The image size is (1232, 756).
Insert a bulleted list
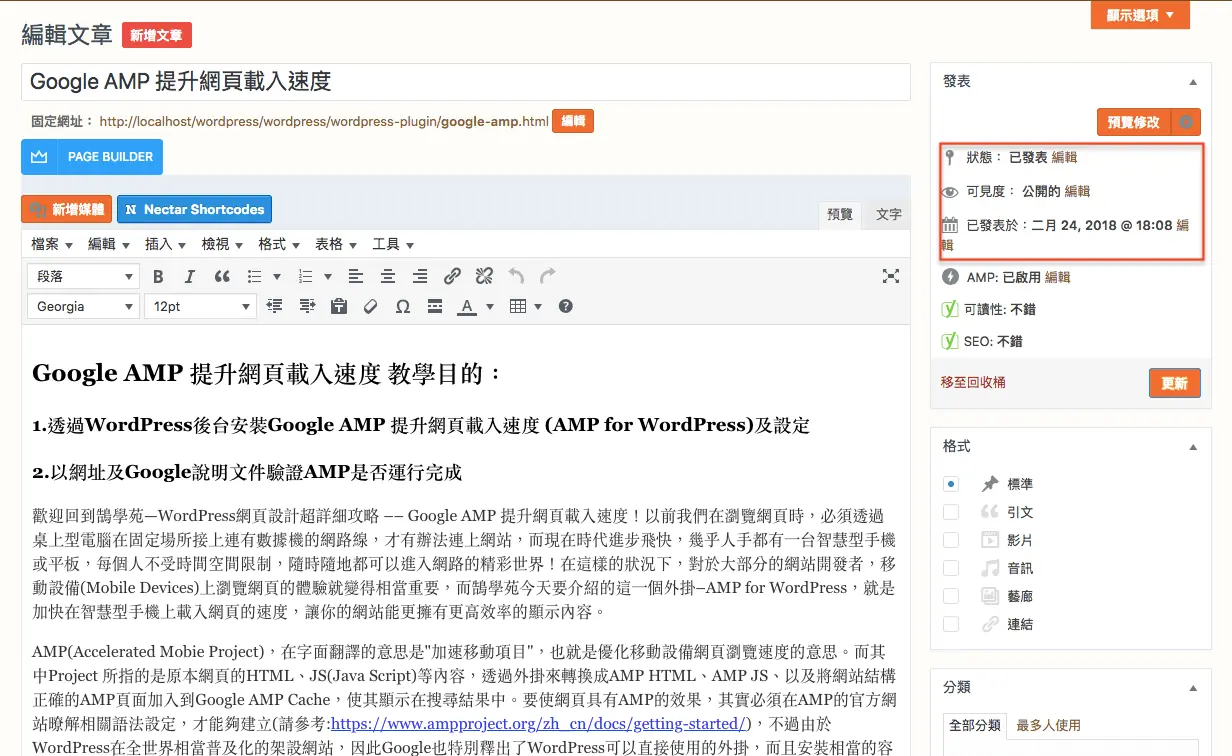point(255,277)
